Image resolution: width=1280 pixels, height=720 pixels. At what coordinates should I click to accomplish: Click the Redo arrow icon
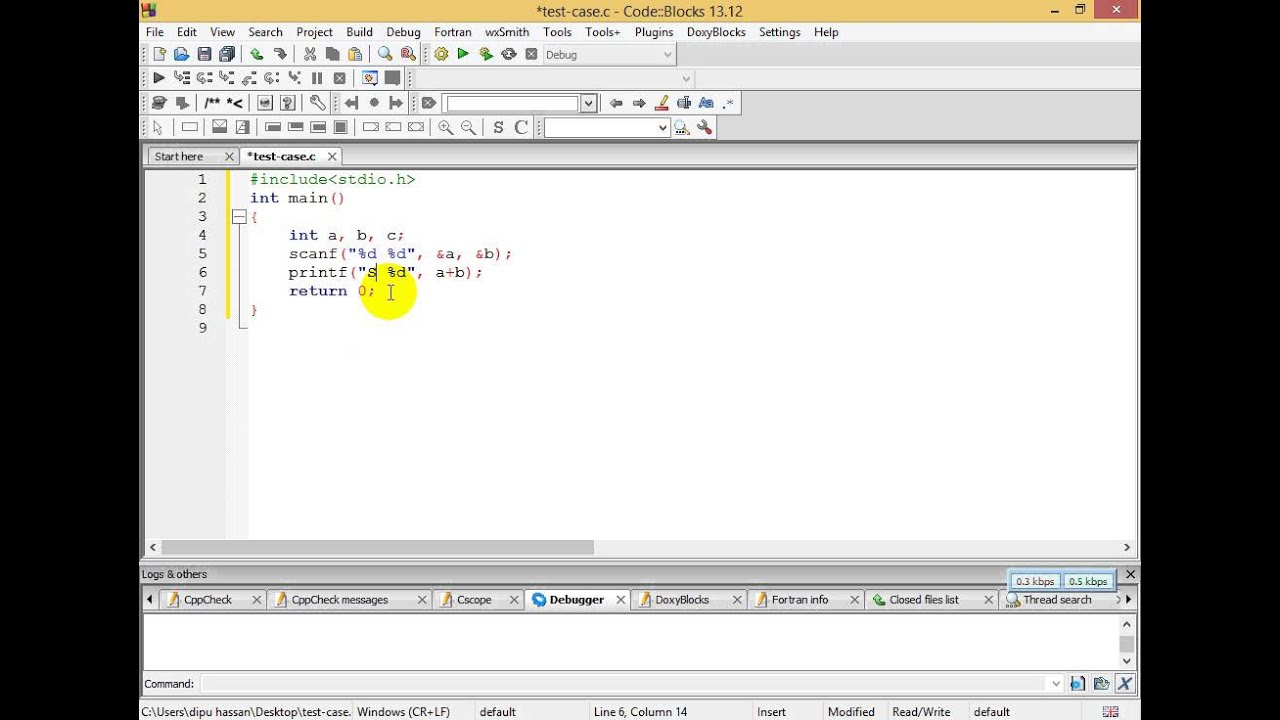tap(280, 54)
